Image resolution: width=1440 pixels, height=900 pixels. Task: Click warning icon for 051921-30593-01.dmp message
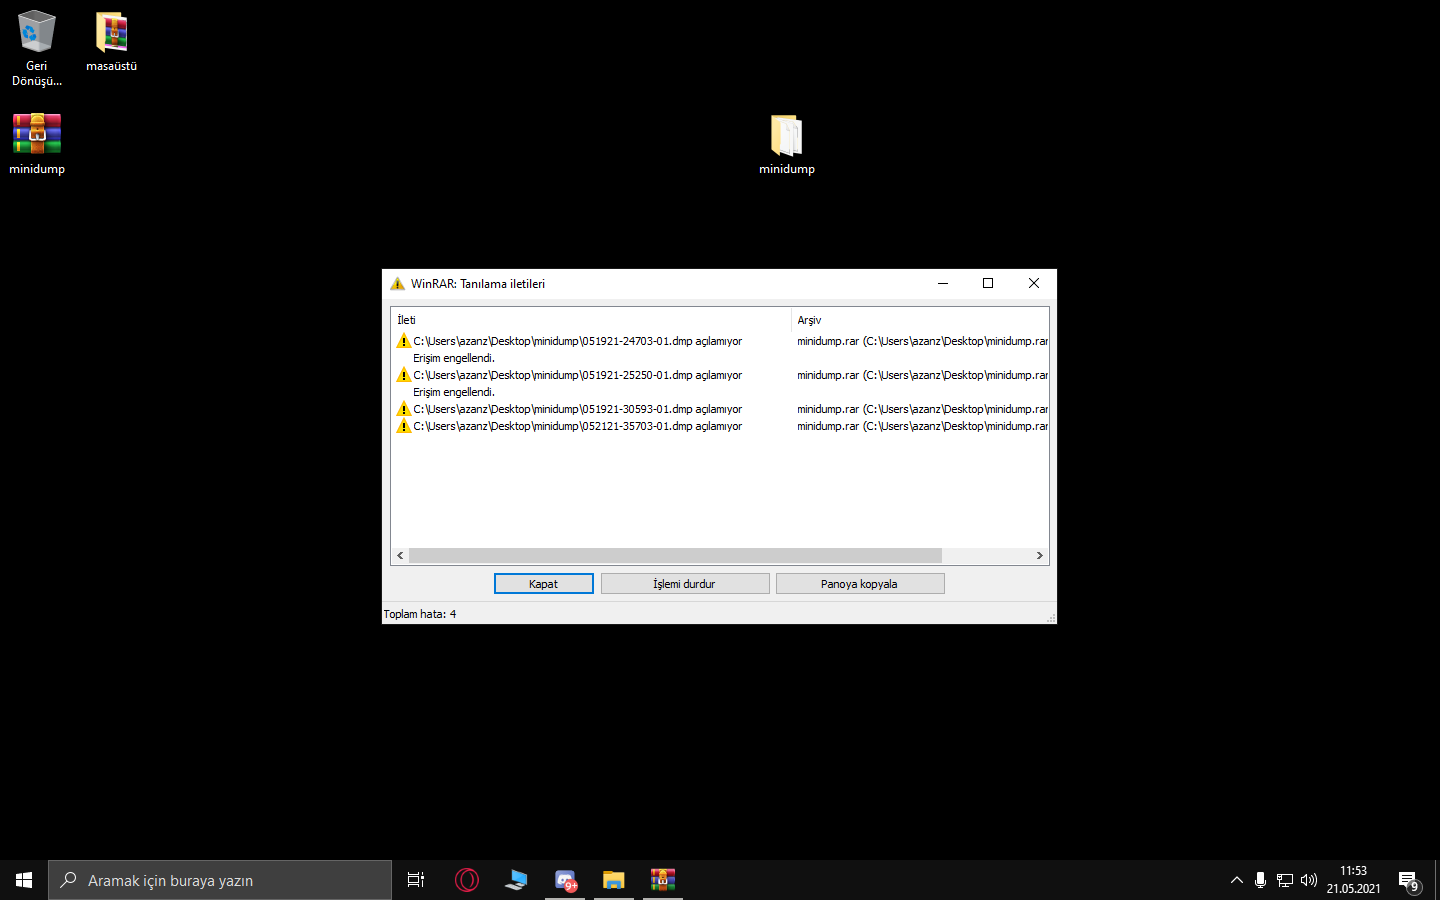(404, 409)
